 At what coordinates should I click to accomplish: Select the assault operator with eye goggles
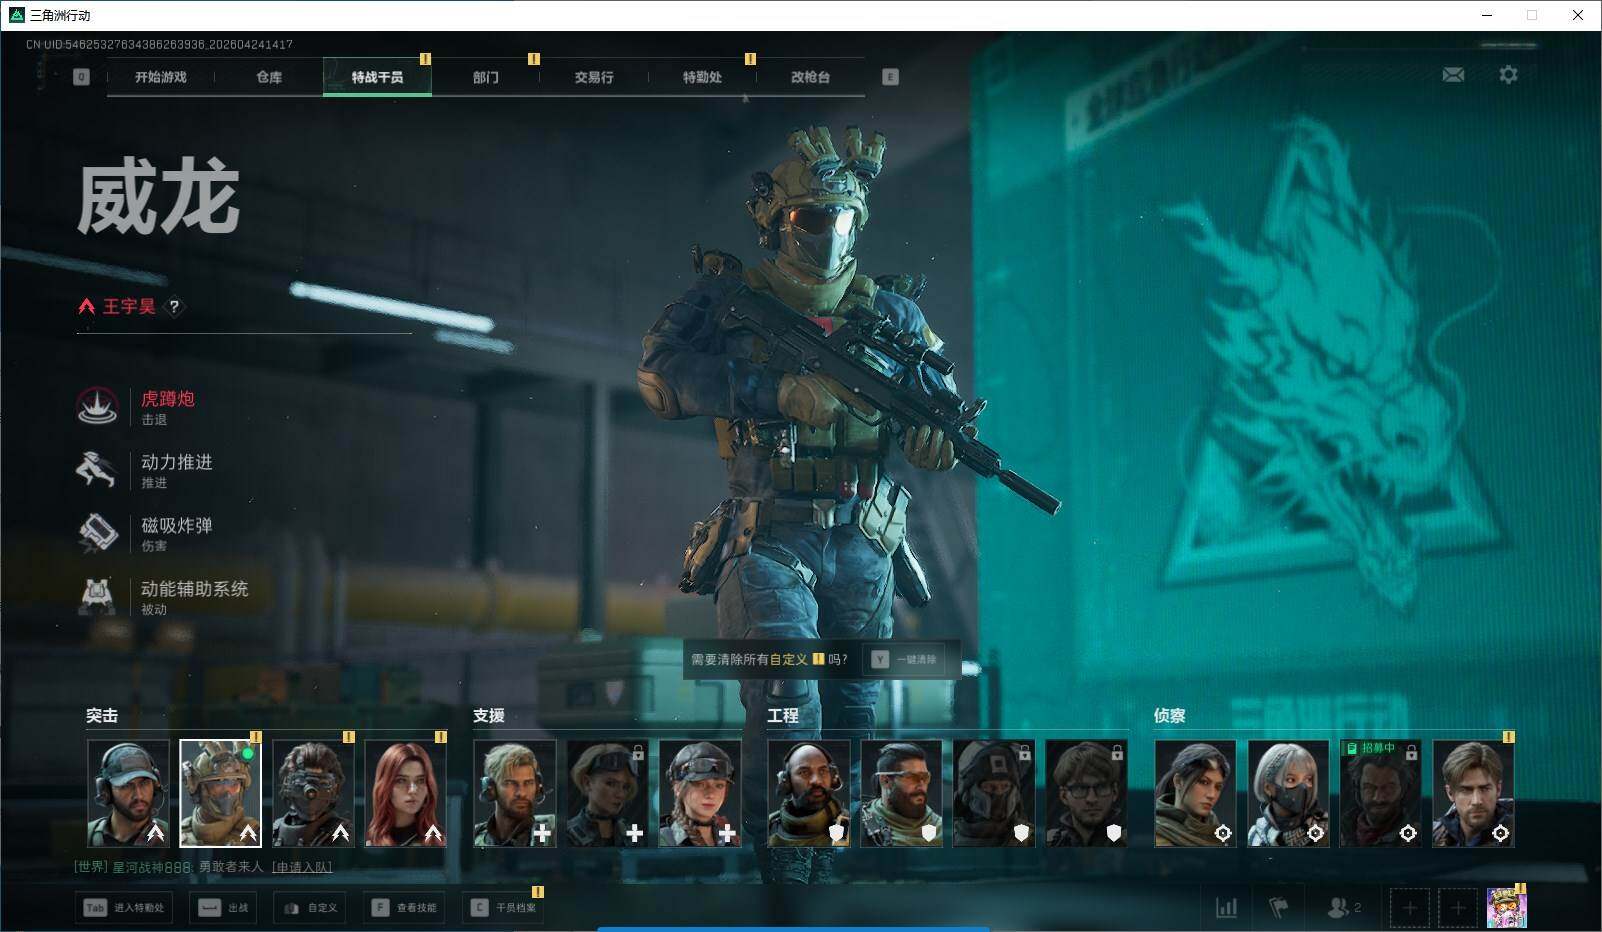tap(313, 793)
